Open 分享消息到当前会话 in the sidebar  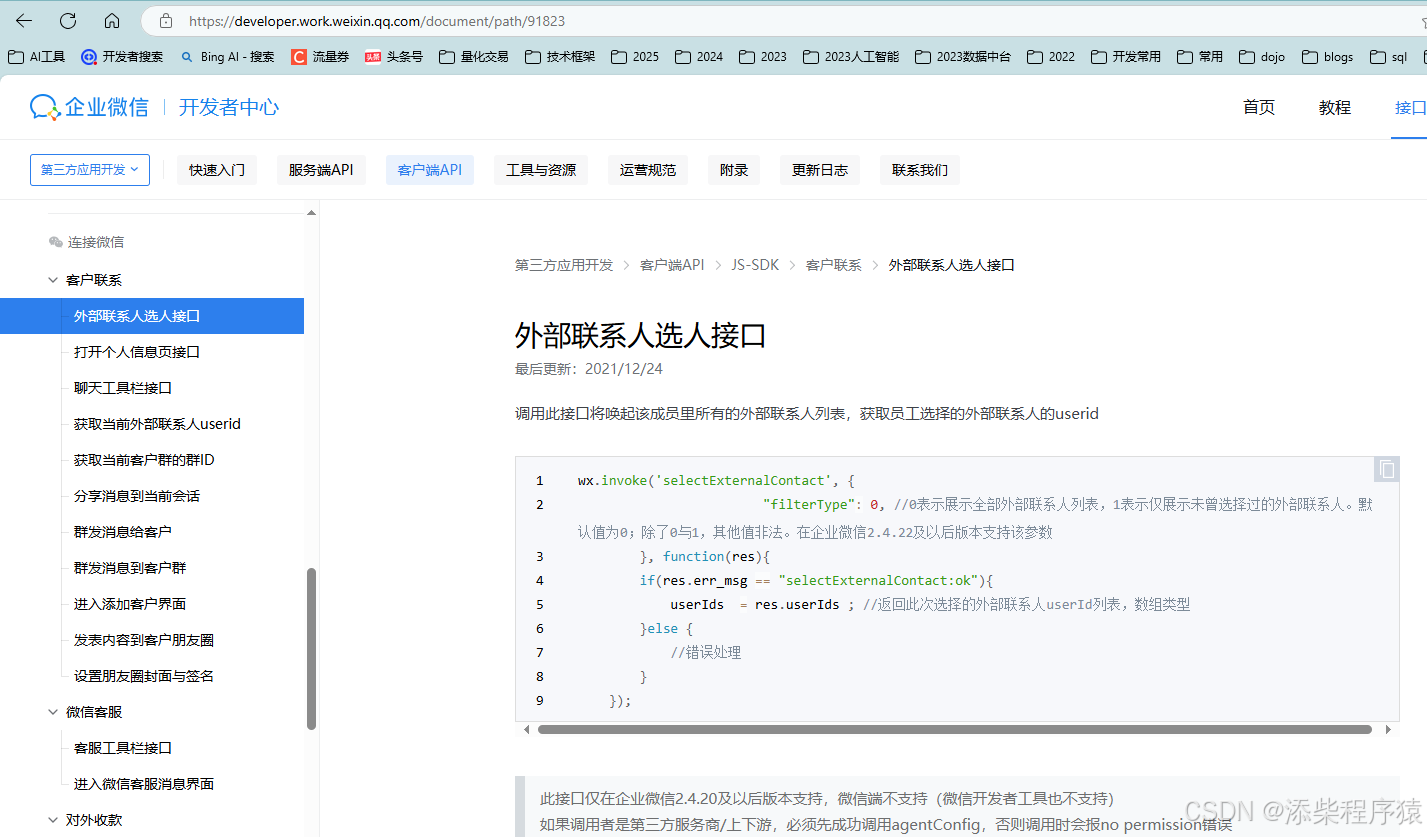tap(137, 496)
